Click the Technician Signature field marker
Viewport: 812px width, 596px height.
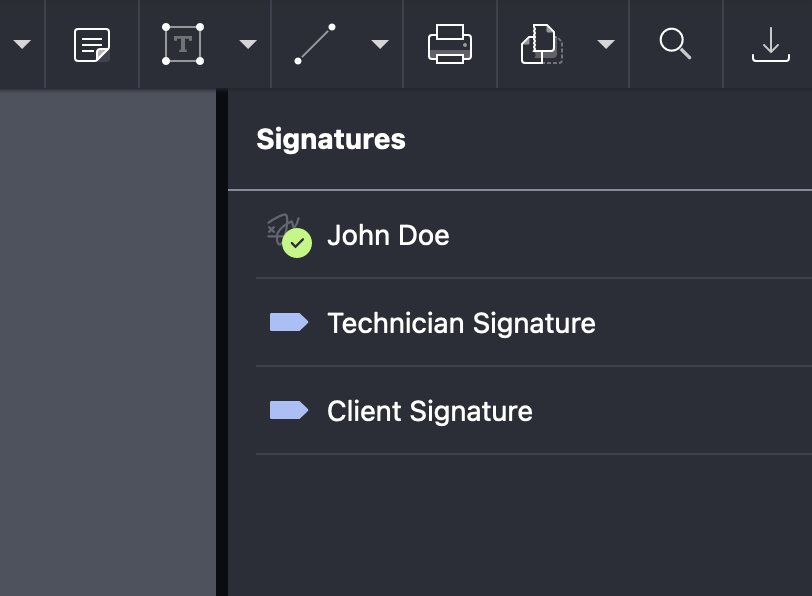(287, 322)
